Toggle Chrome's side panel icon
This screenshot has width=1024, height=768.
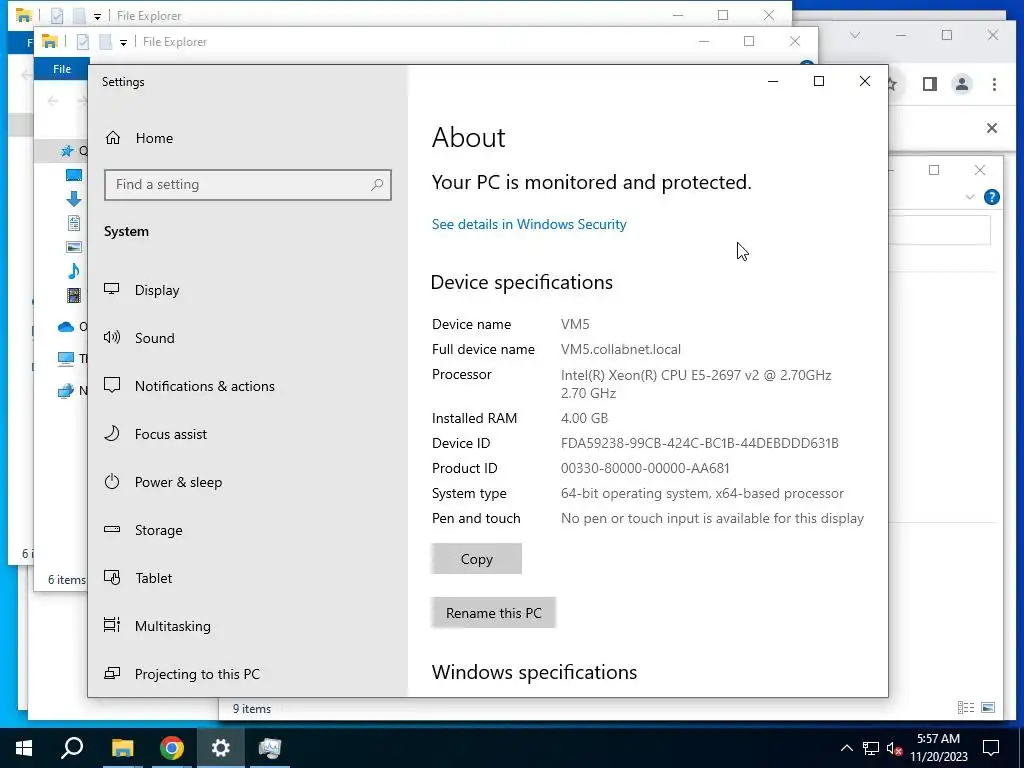point(929,84)
